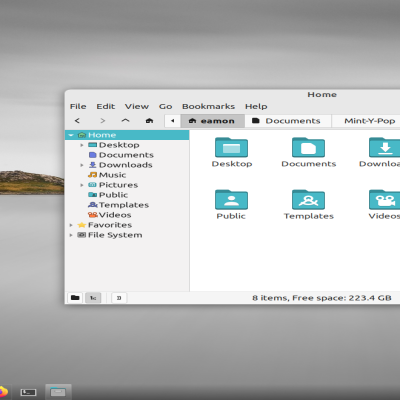Screen dimensions: 400x400
Task: Go back with the left arrow button
Action: pyautogui.click(x=77, y=121)
